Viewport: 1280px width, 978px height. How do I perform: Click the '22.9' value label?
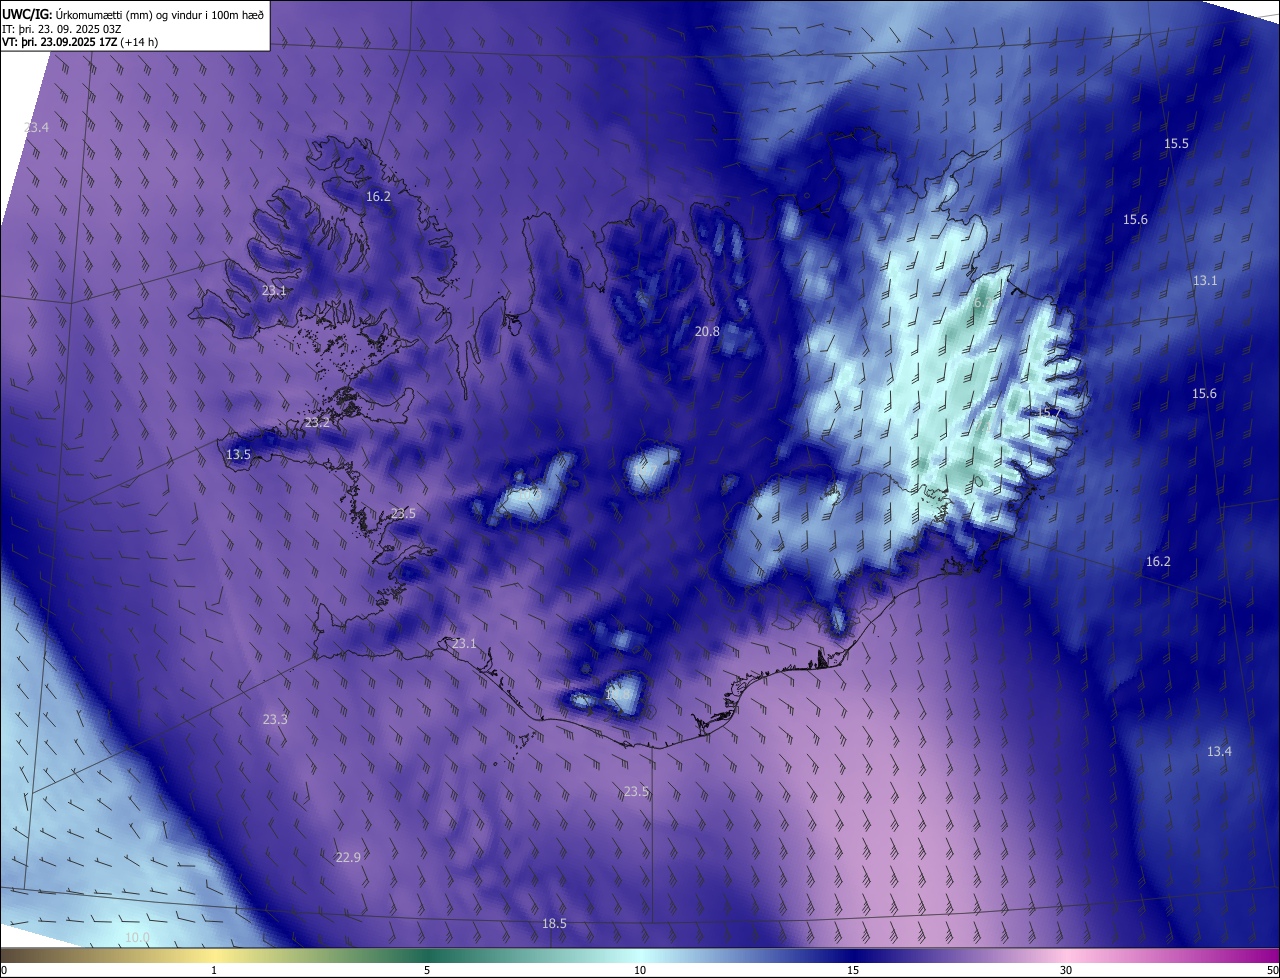348,857
